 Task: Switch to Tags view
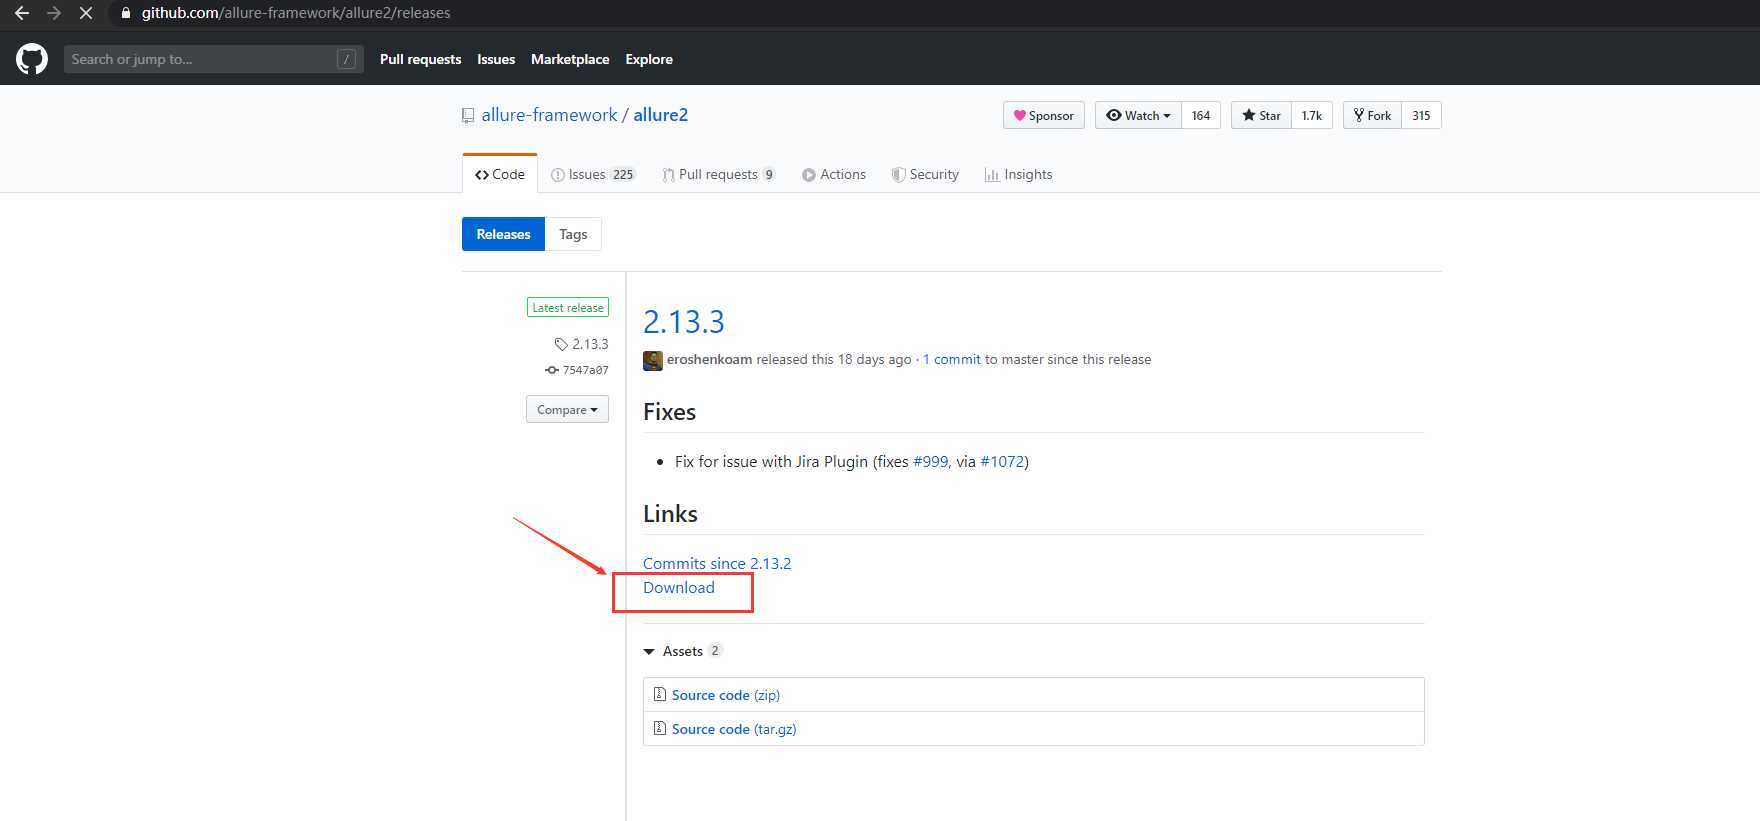coord(573,234)
